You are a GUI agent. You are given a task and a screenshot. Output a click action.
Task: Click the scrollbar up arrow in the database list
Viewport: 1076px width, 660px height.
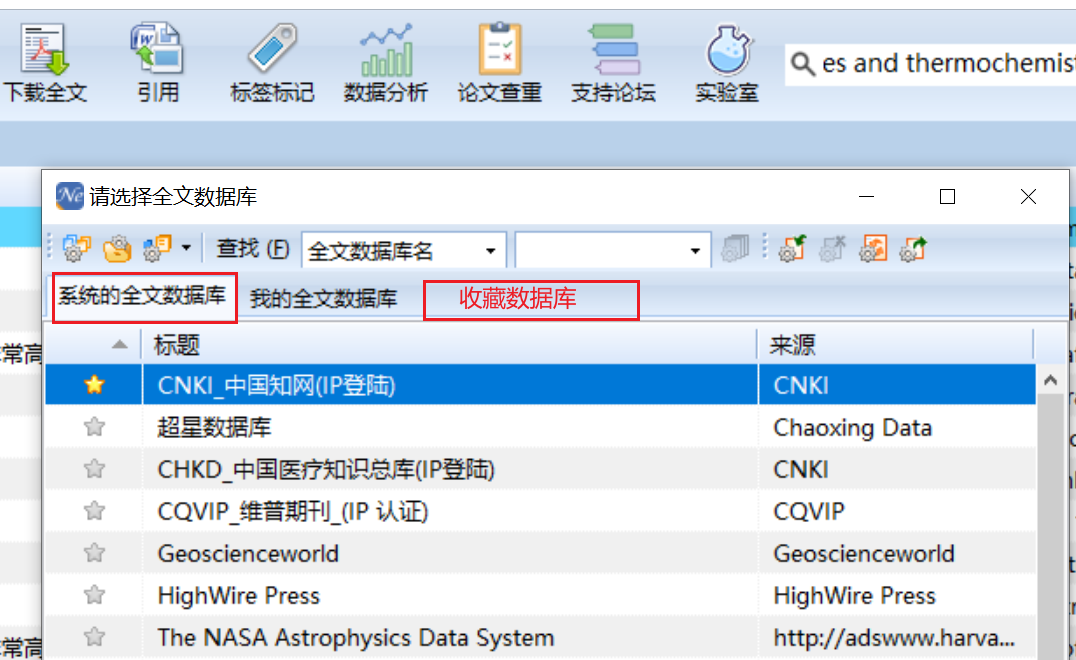(1050, 380)
